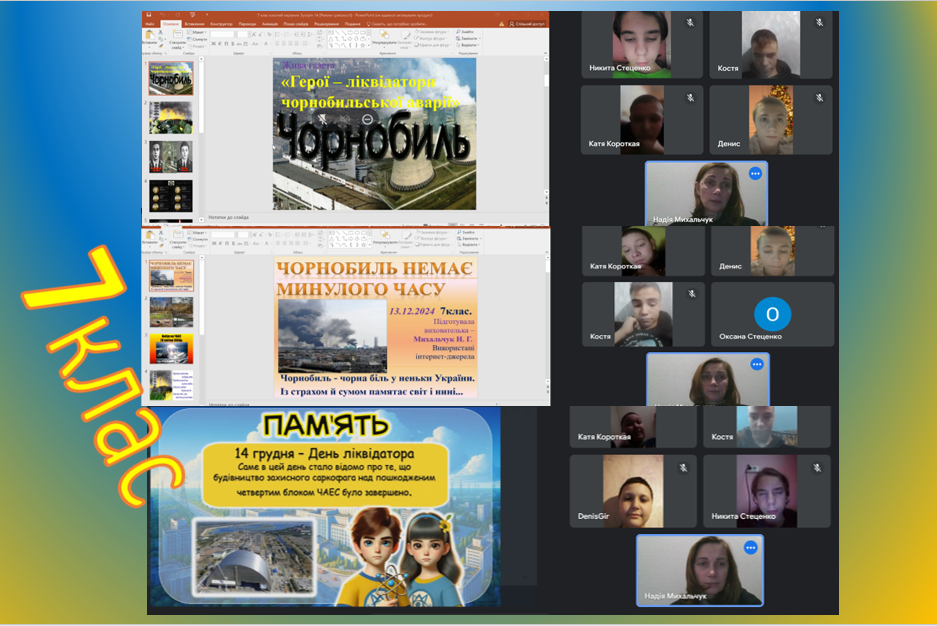The width and height of the screenshot is (937, 626).
Task: Open Замінити dropdown in upper PowerPoint
Action: pyautogui.click(x=468, y=38)
